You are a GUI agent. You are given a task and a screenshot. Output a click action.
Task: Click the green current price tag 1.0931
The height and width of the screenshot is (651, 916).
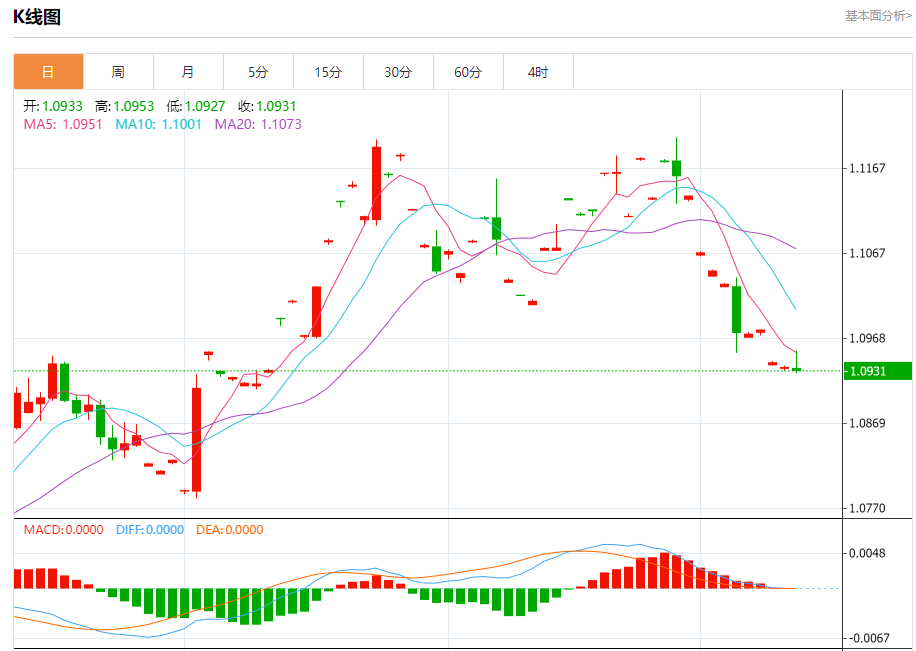(878, 371)
